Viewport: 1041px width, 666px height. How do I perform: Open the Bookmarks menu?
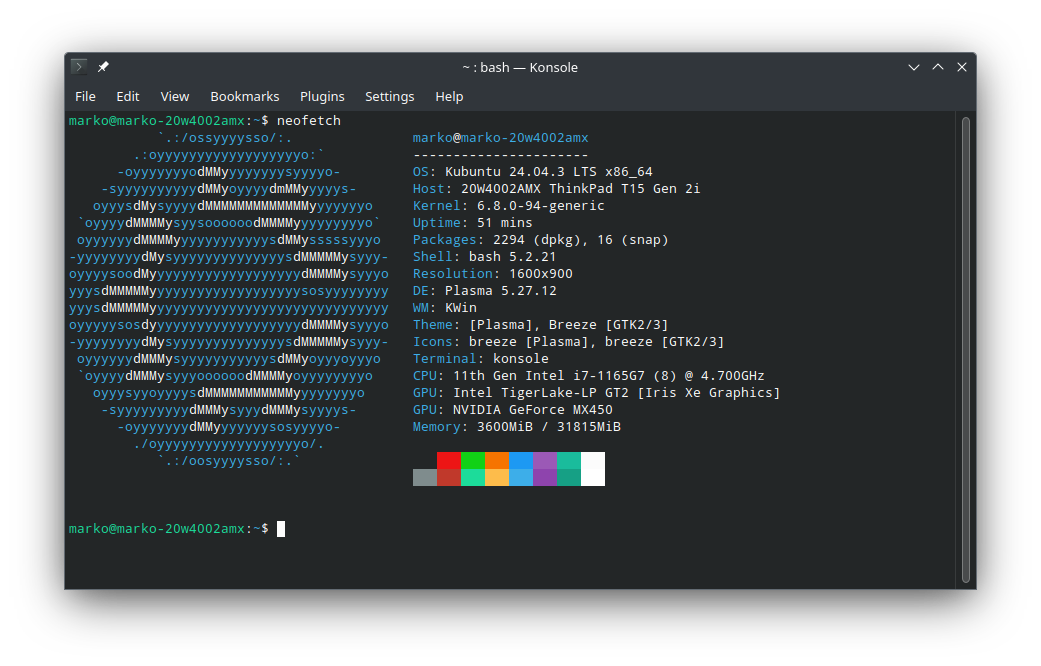coord(244,96)
